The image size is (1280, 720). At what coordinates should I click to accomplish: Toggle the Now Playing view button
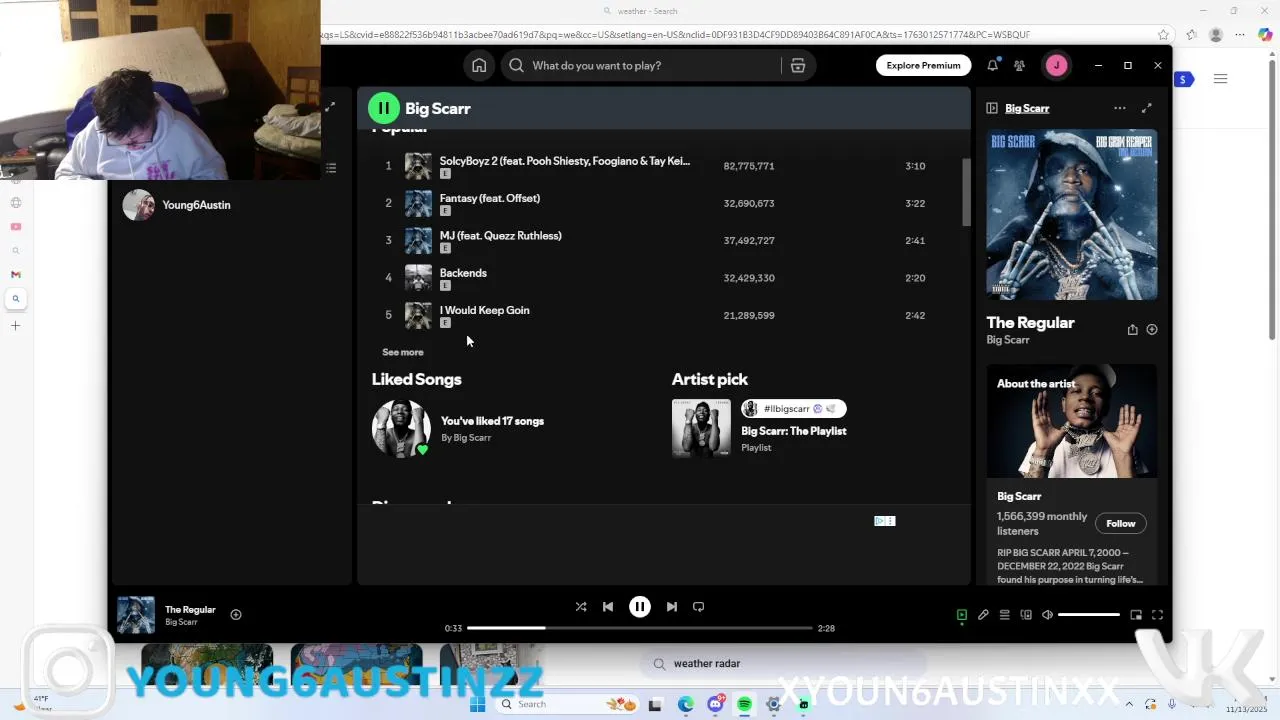pyautogui.click(x=962, y=615)
